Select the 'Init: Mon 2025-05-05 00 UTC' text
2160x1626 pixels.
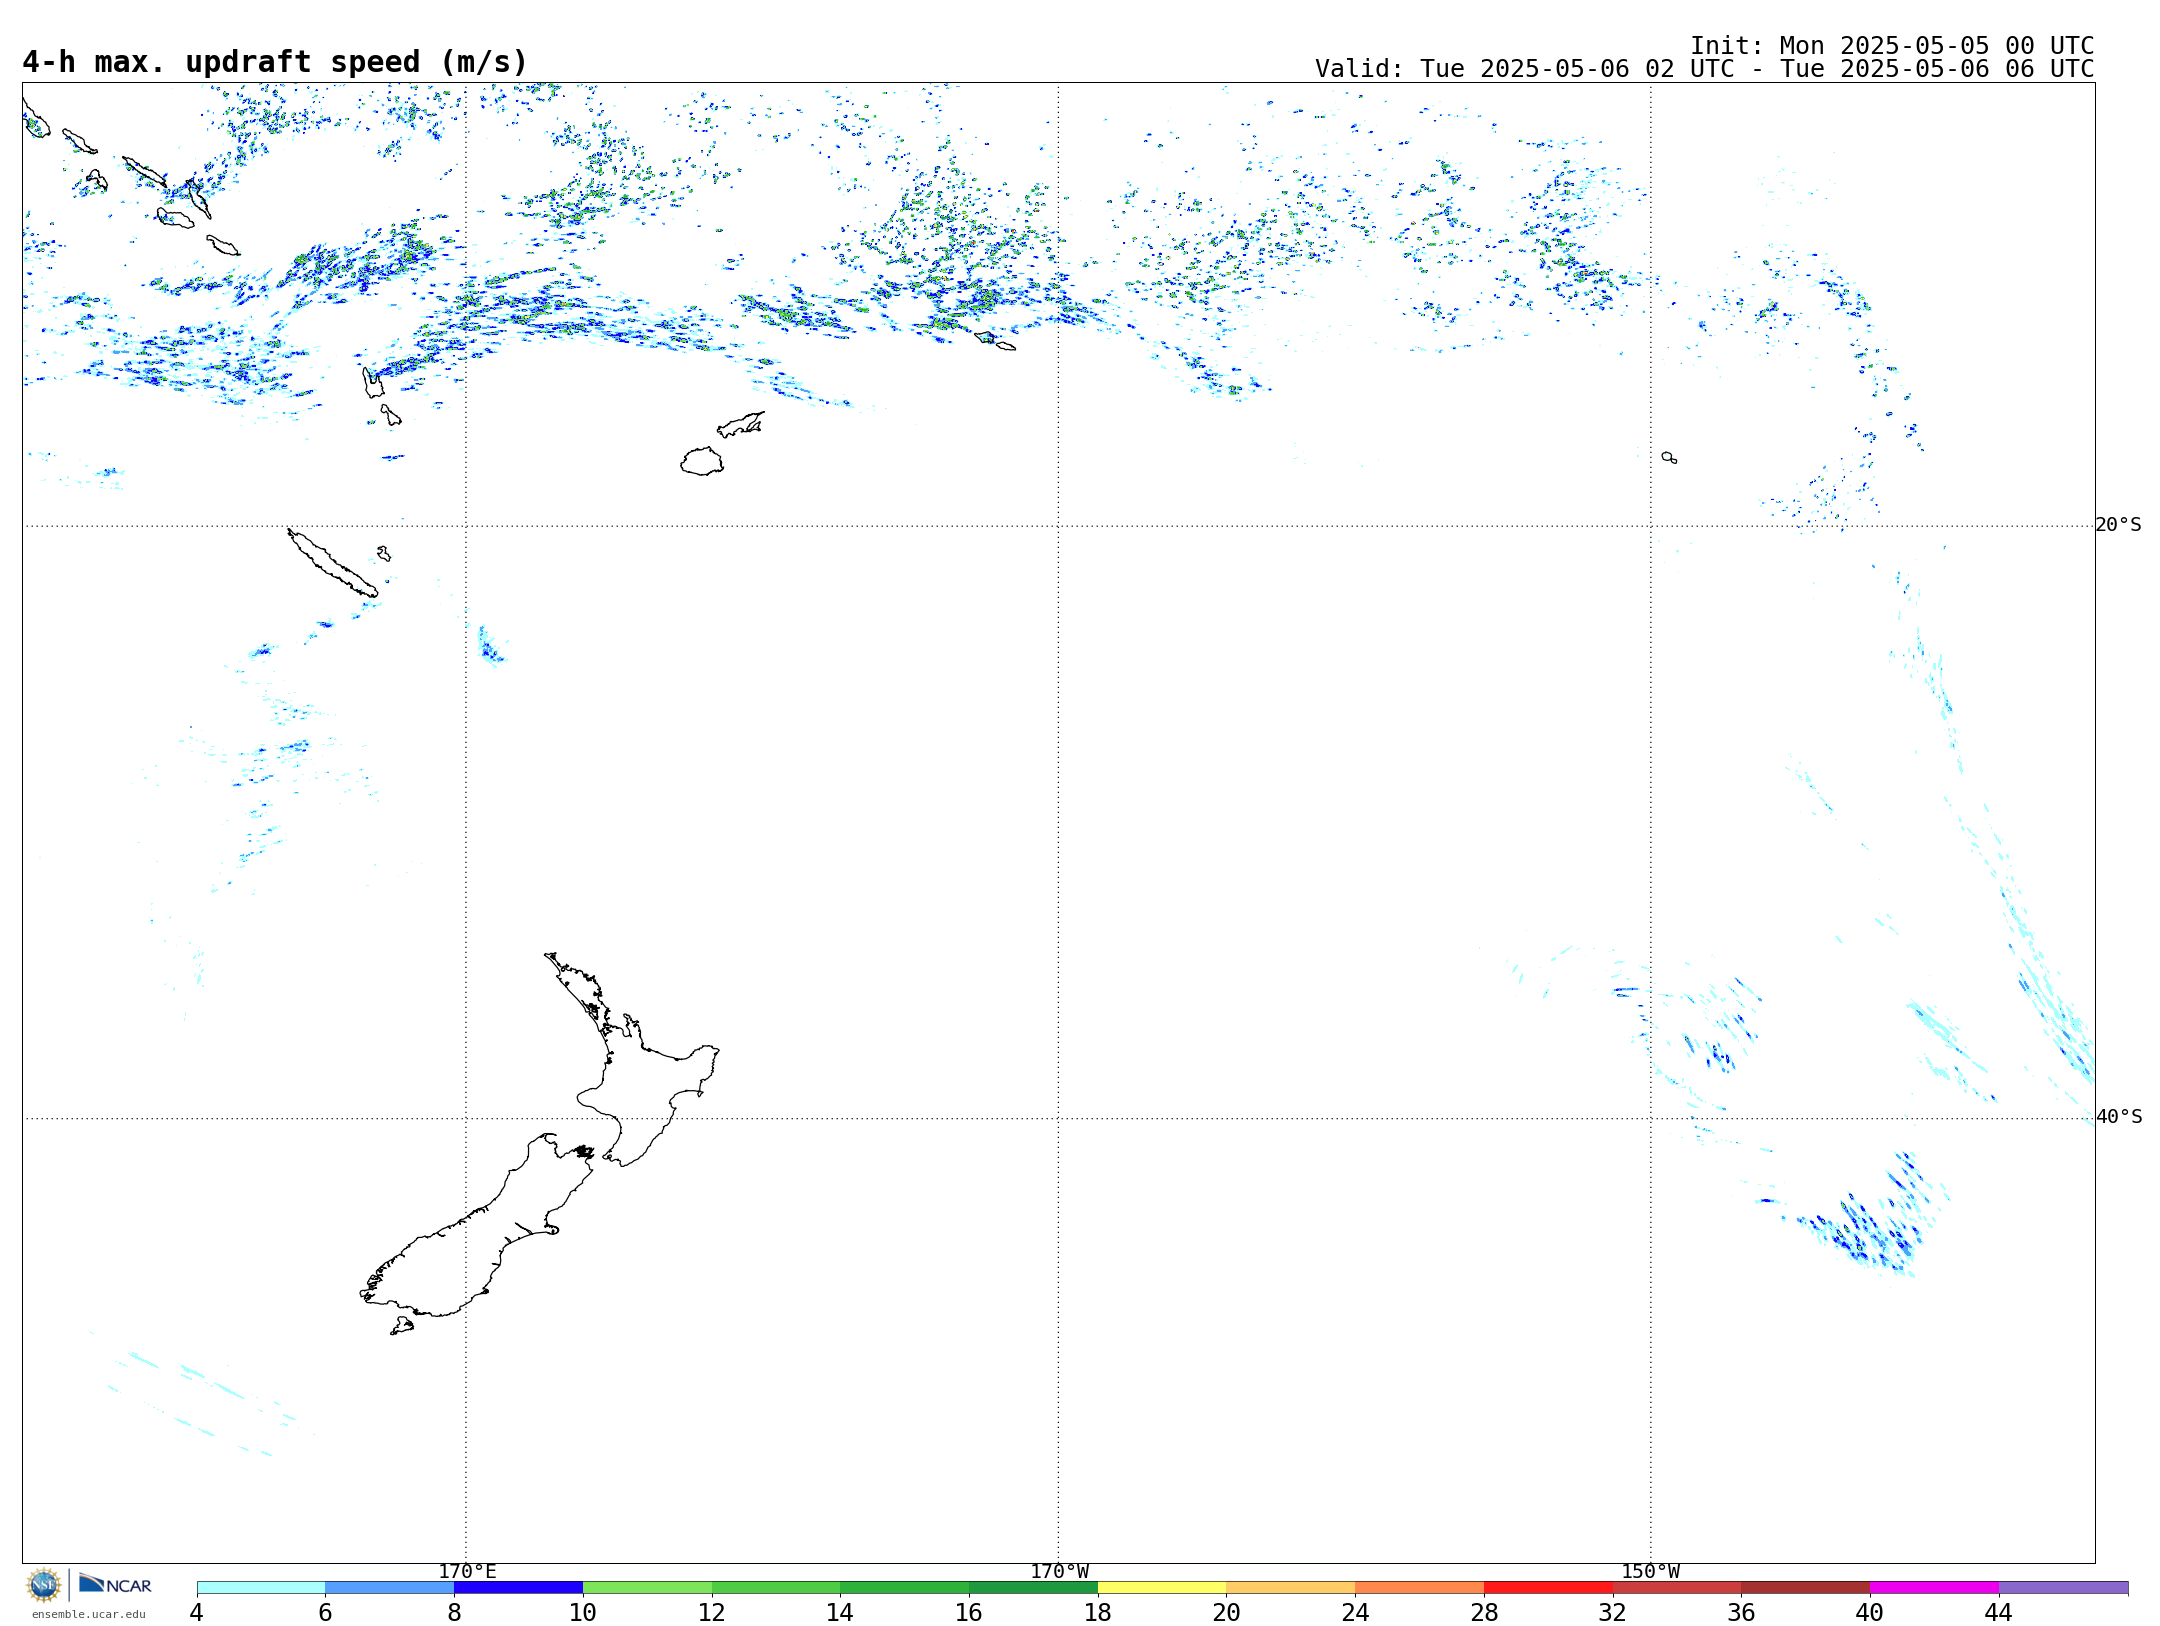point(1892,46)
